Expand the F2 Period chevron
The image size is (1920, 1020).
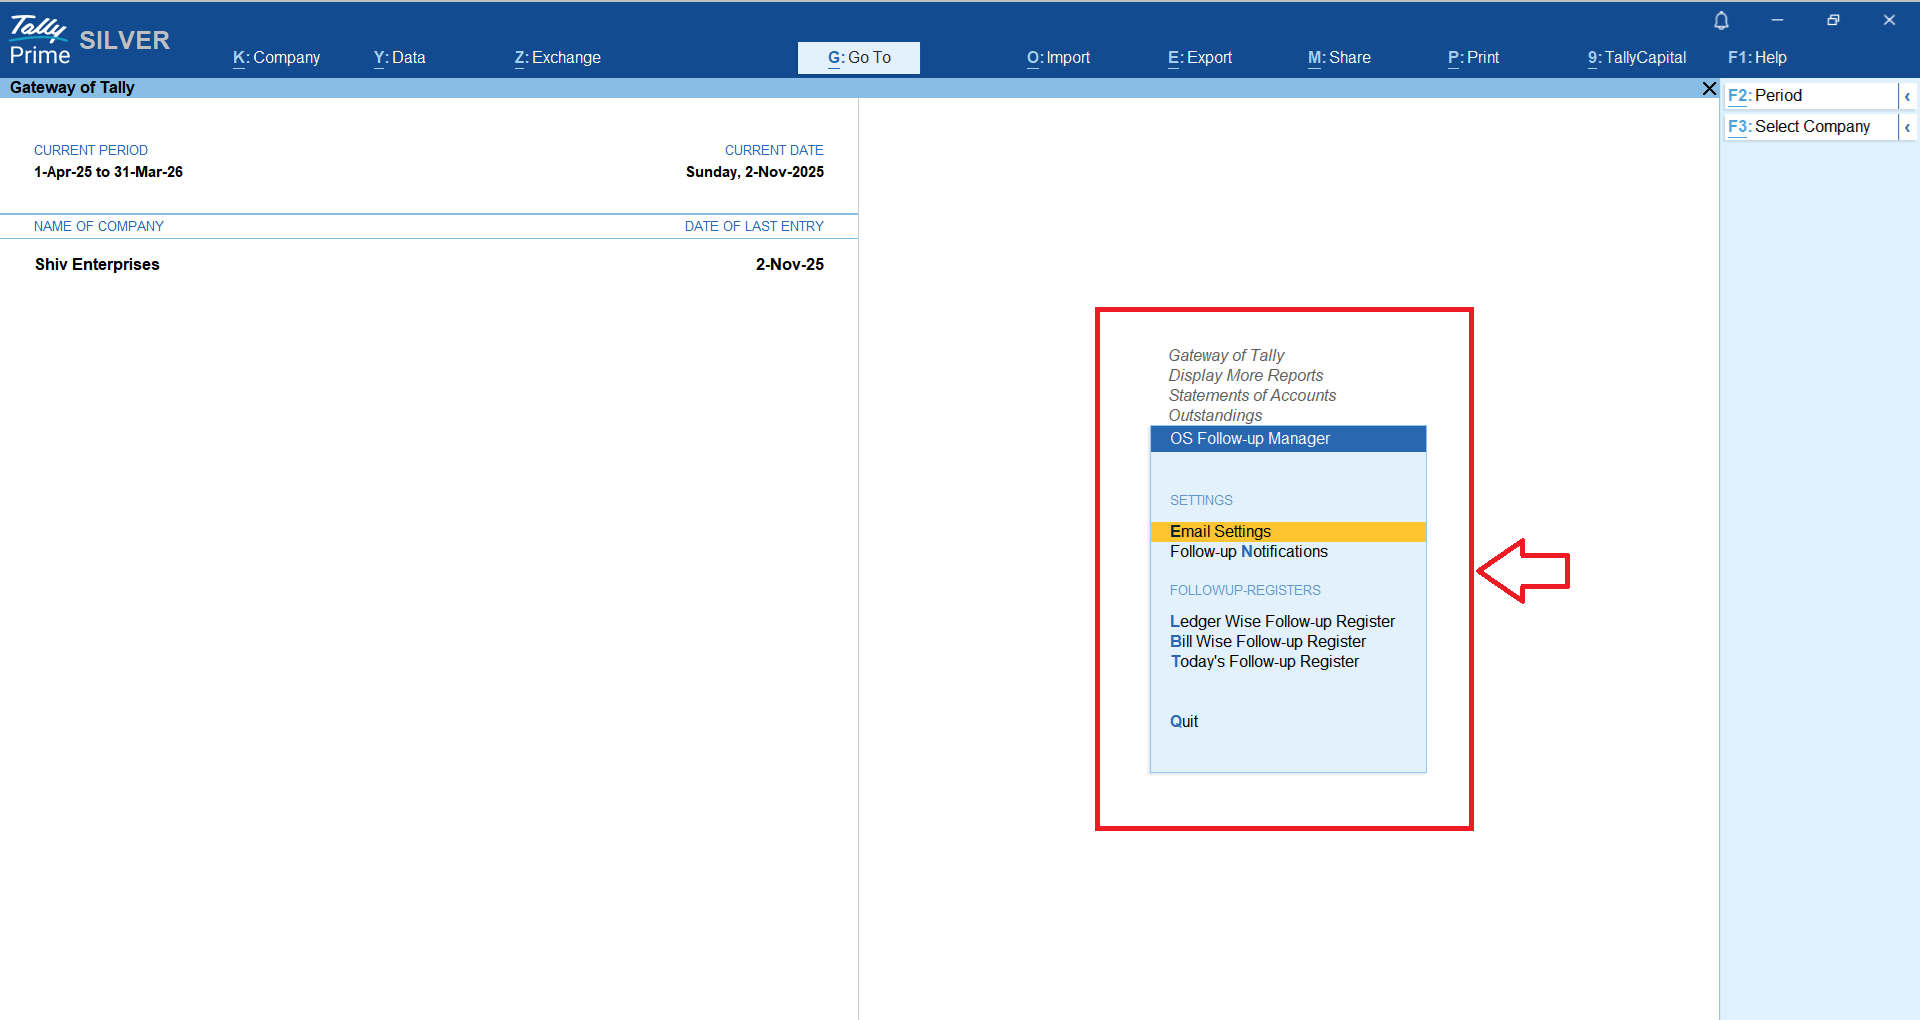tap(1907, 96)
